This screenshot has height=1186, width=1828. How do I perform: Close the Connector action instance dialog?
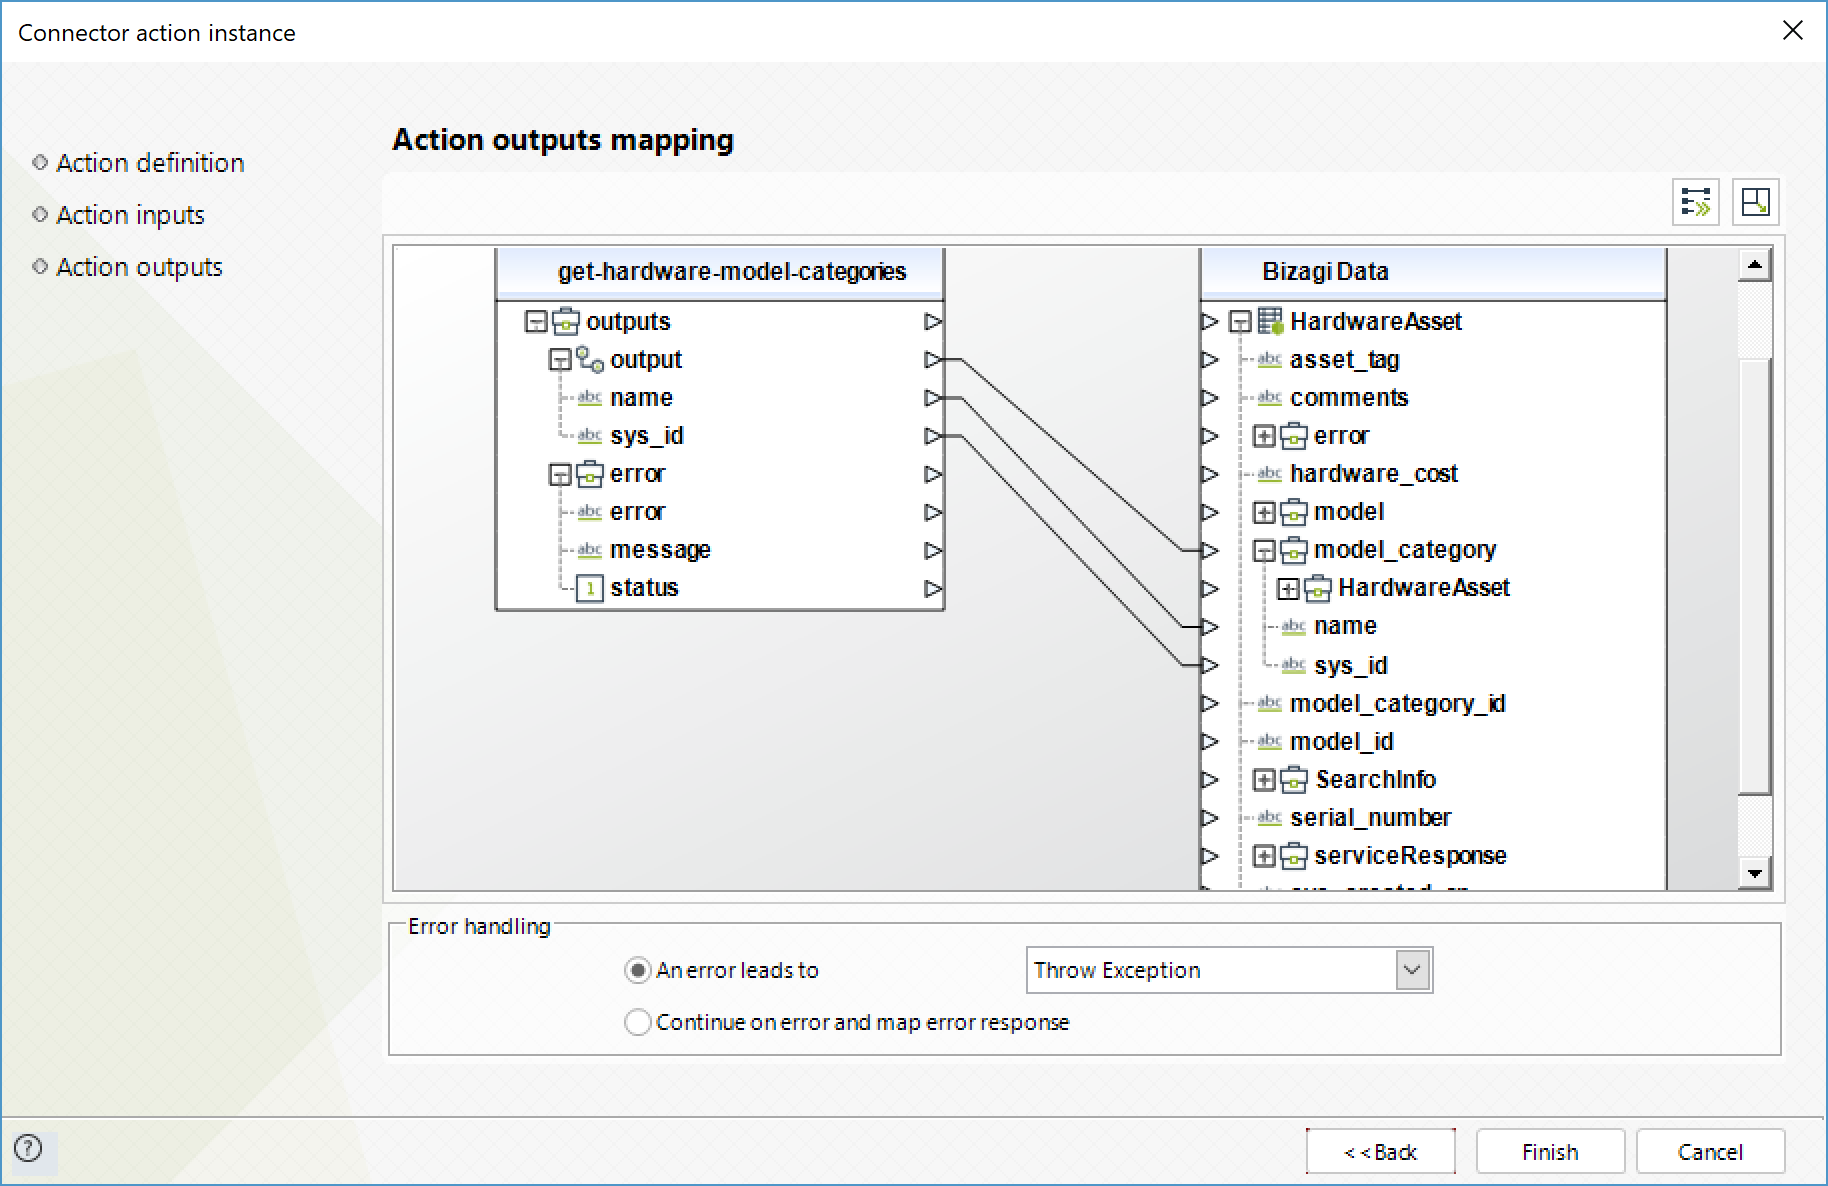[x=1793, y=31]
